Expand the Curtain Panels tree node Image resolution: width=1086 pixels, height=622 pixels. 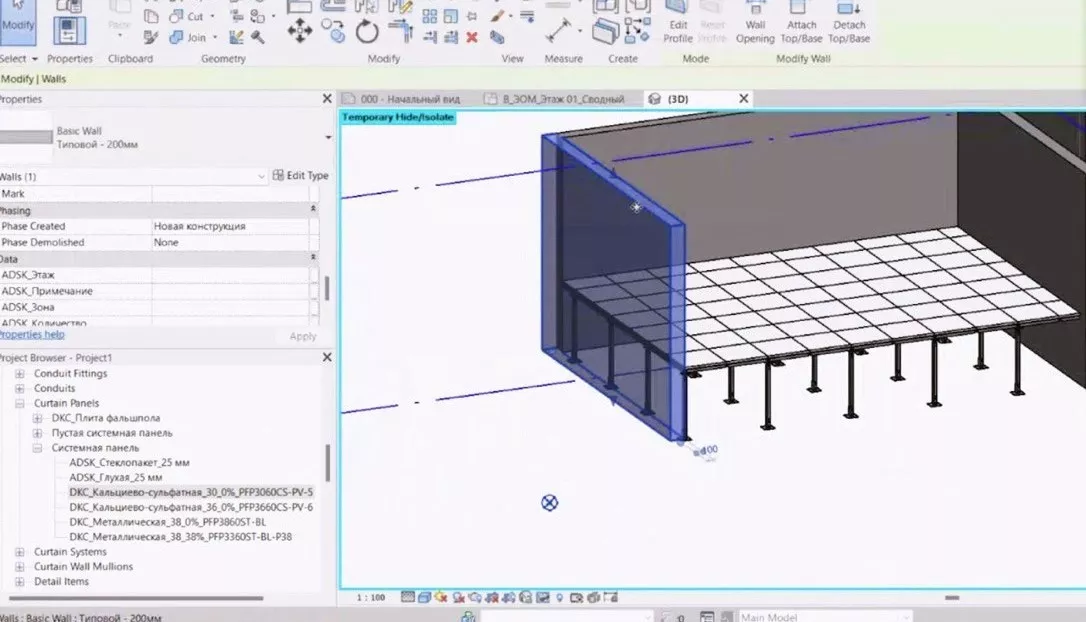click(18, 403)
